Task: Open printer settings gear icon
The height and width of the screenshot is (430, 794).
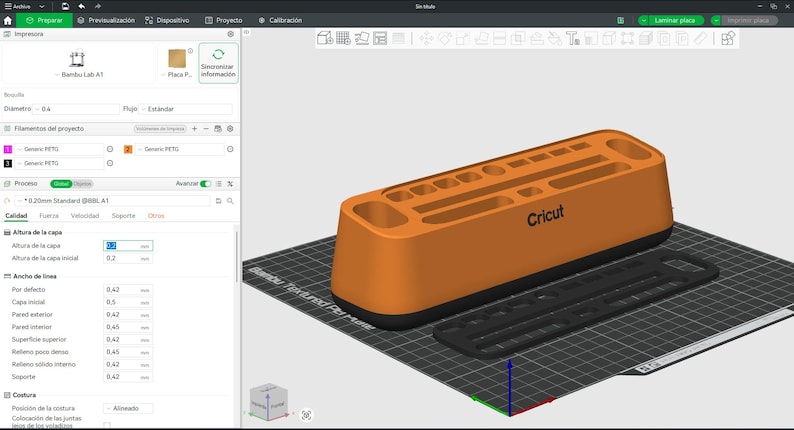Action: [x=231, y=34]
